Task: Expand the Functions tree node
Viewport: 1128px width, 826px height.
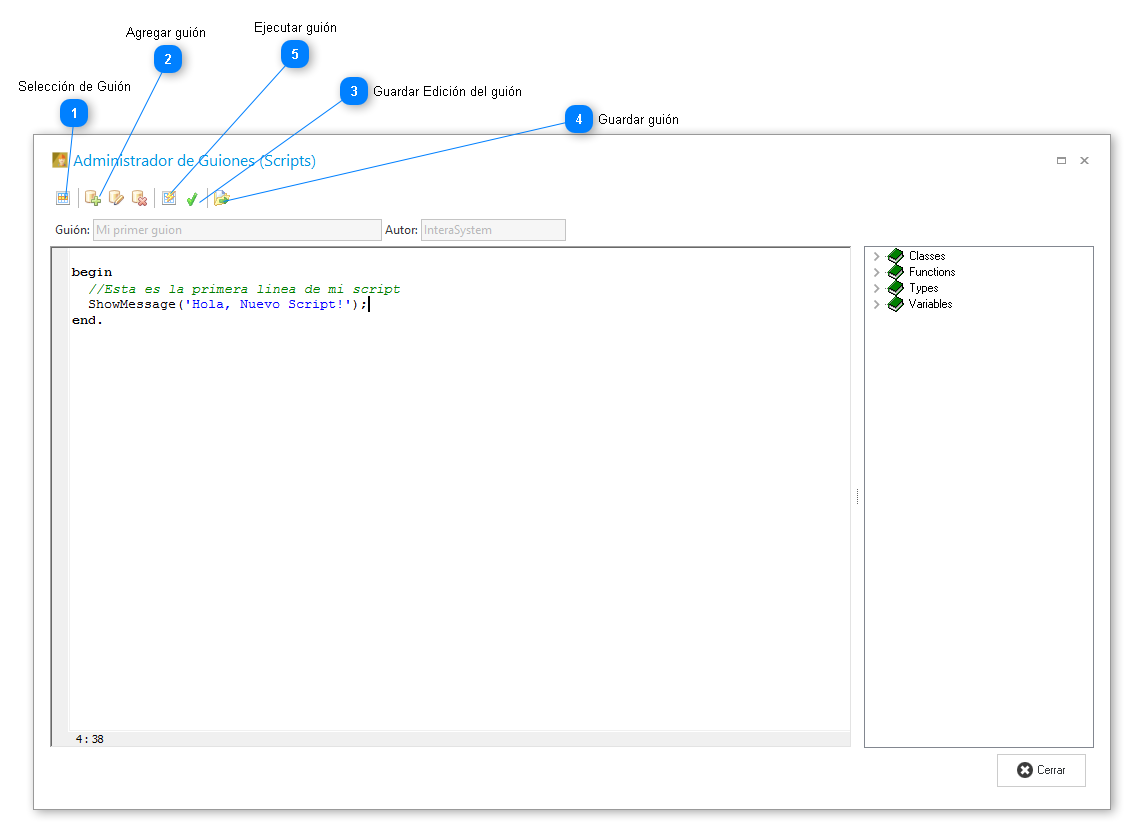Action: coord(877,272)
